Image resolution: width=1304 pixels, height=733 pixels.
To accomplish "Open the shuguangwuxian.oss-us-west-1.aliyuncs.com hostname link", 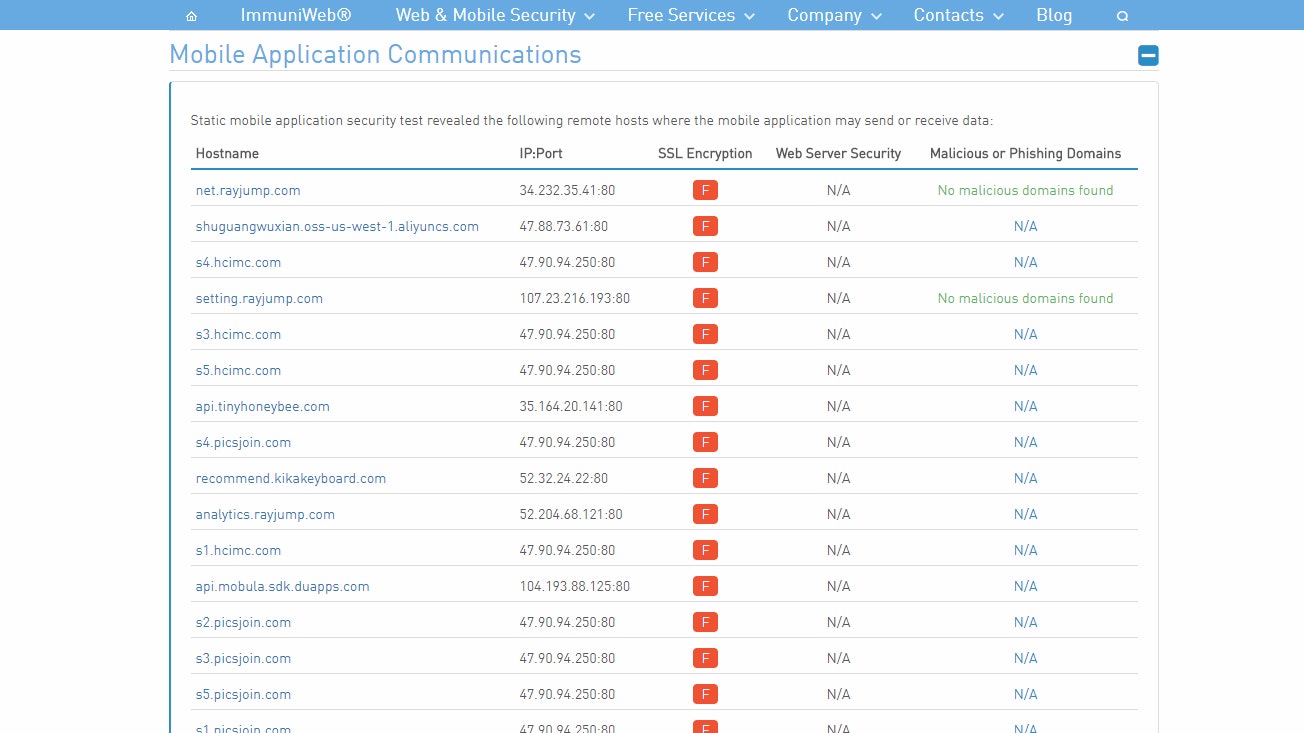I will tap(337, 226).
